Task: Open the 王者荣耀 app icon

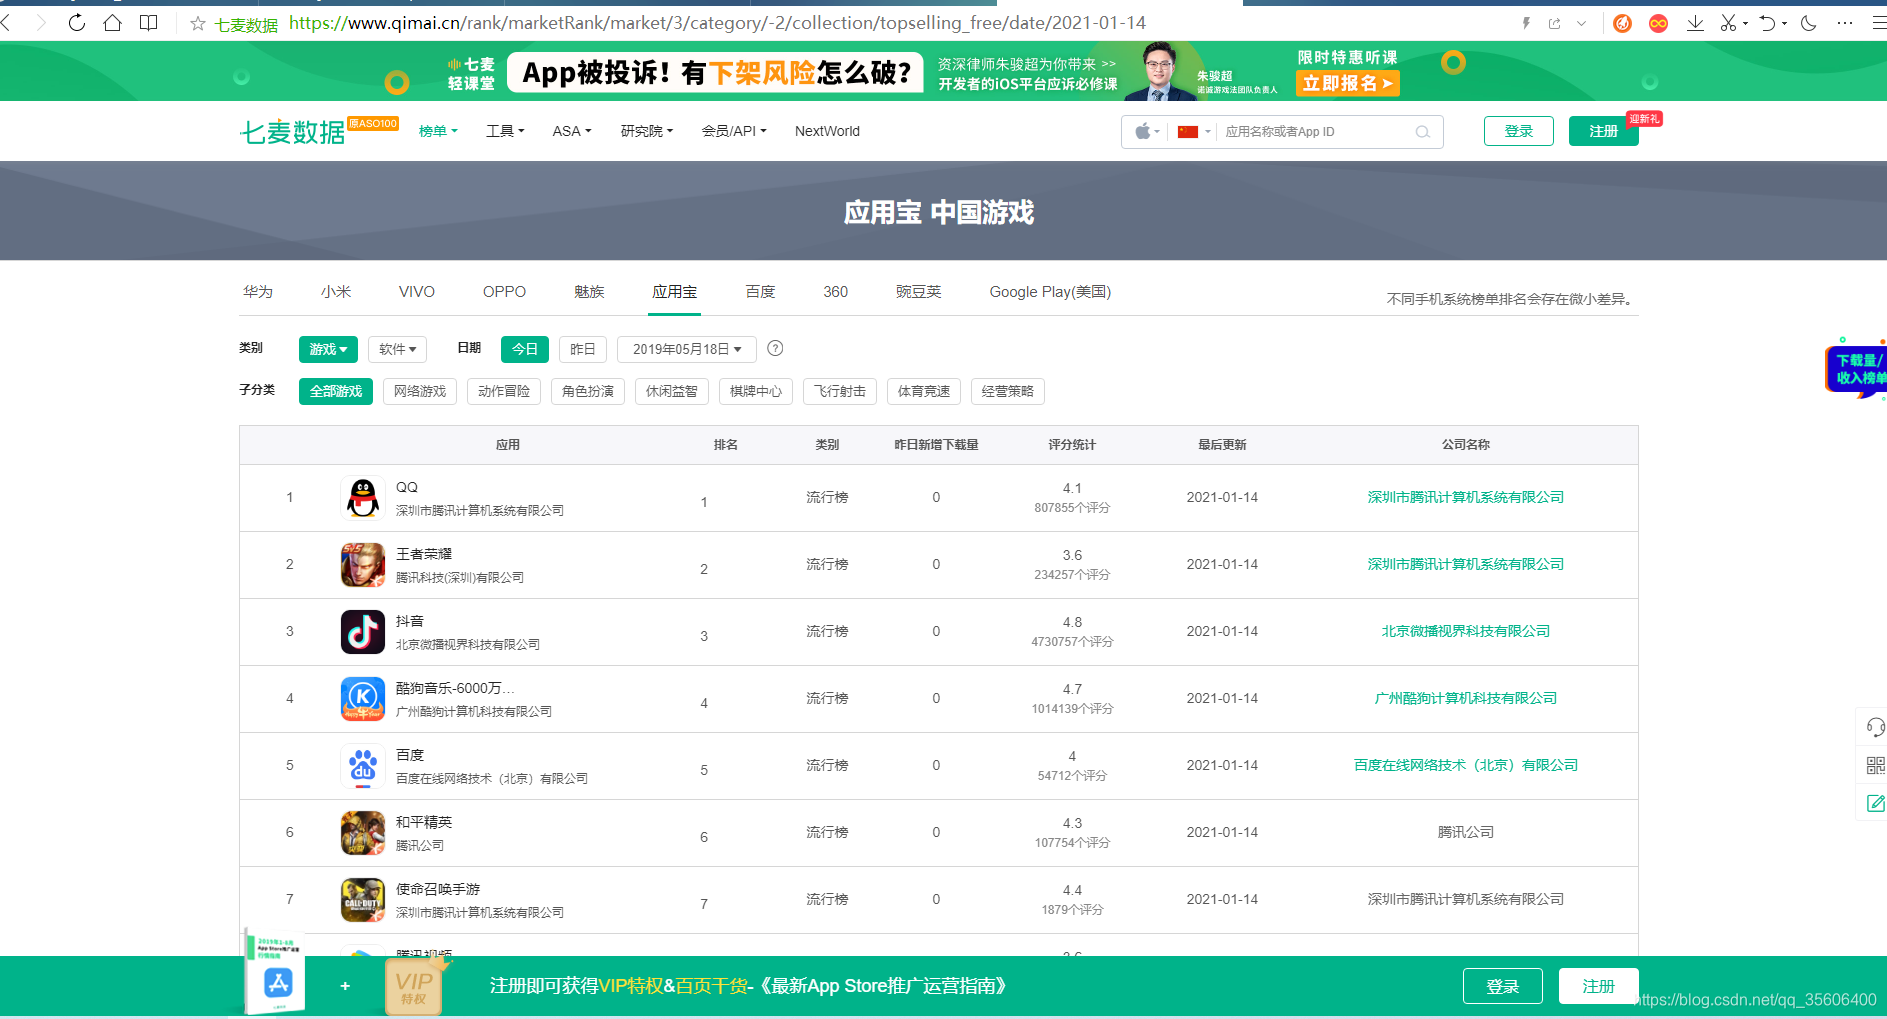Action: click(x=363, y=564)
